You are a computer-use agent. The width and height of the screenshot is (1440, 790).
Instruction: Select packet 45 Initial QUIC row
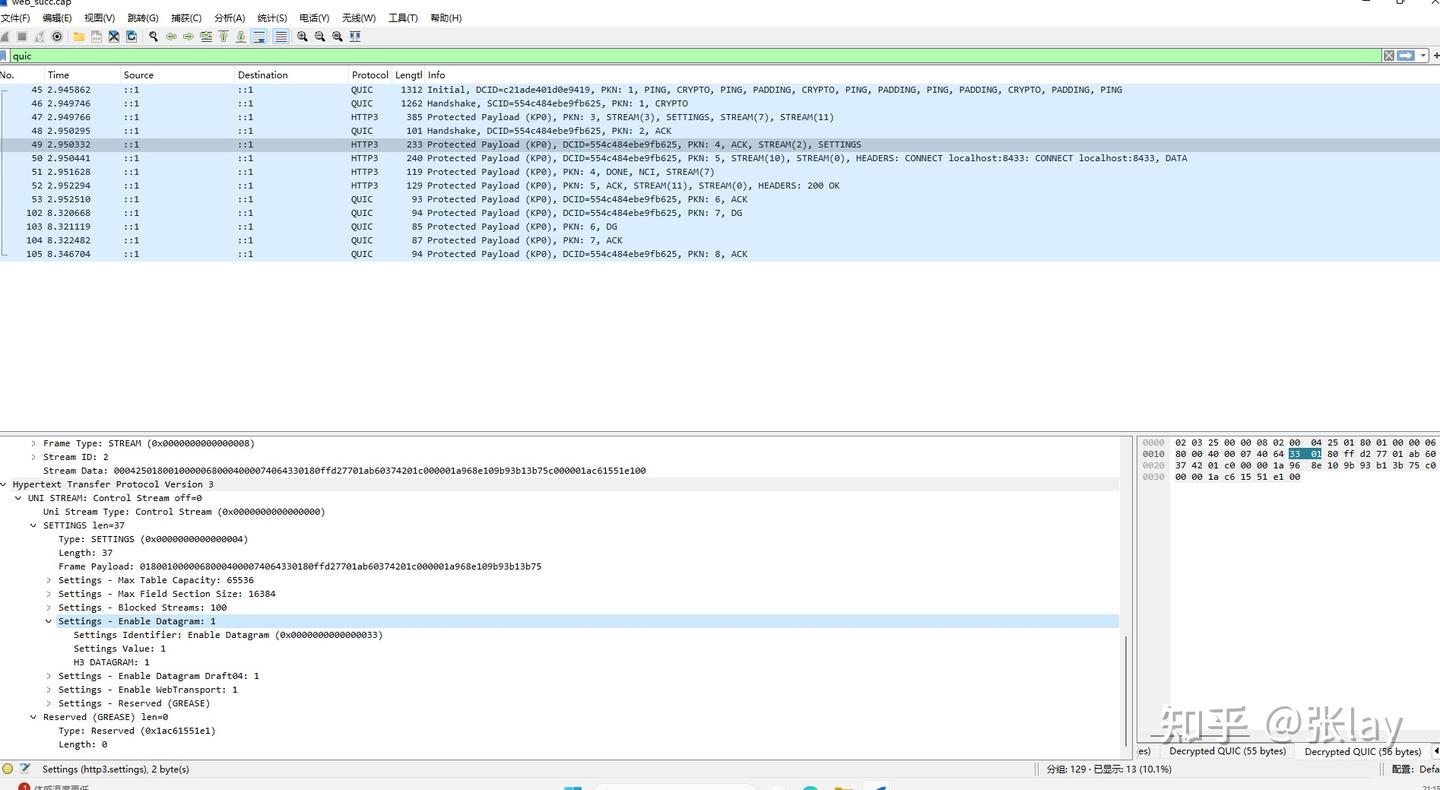click(720, 90)
